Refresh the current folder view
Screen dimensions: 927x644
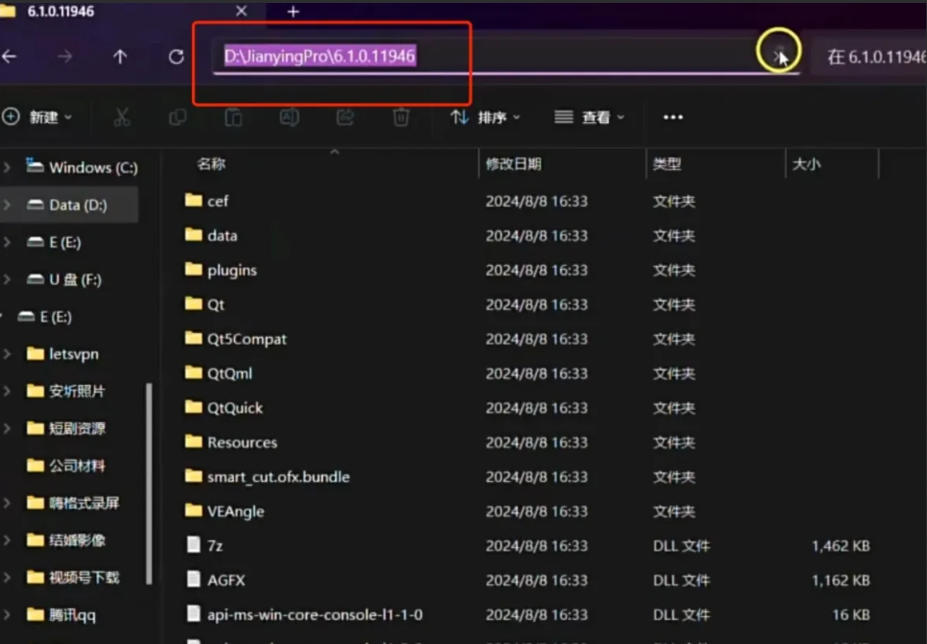point(176,57)
